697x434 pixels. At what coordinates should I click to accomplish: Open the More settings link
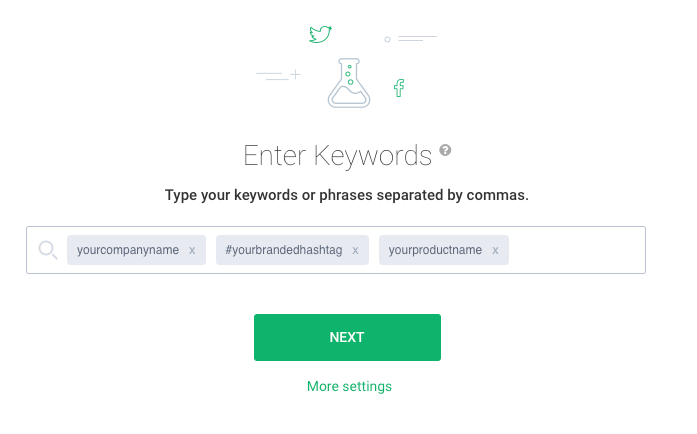point(349,386)
